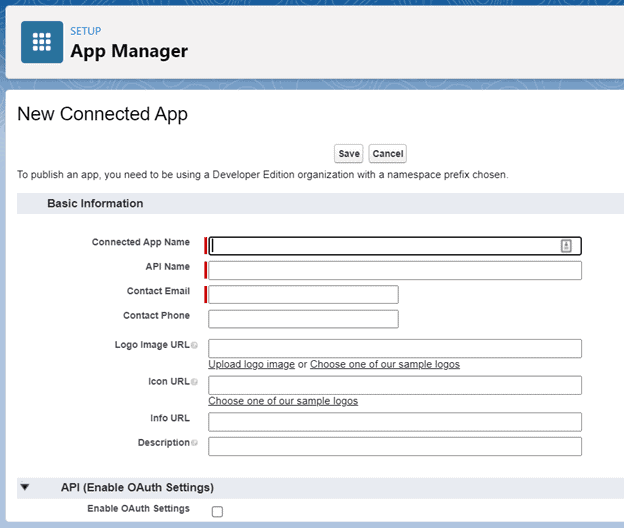Click the Basic Information section header
The image size is (624, 528).
point(95,203)
